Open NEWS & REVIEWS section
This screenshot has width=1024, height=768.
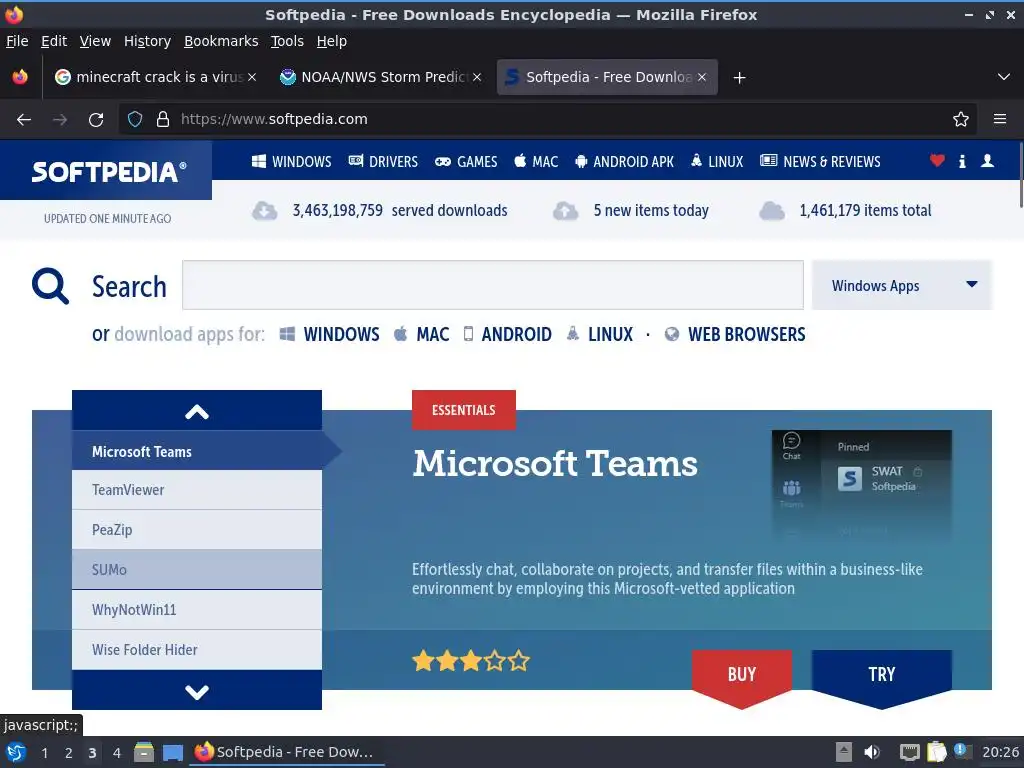pyautogui.click(x=820, y=161)
